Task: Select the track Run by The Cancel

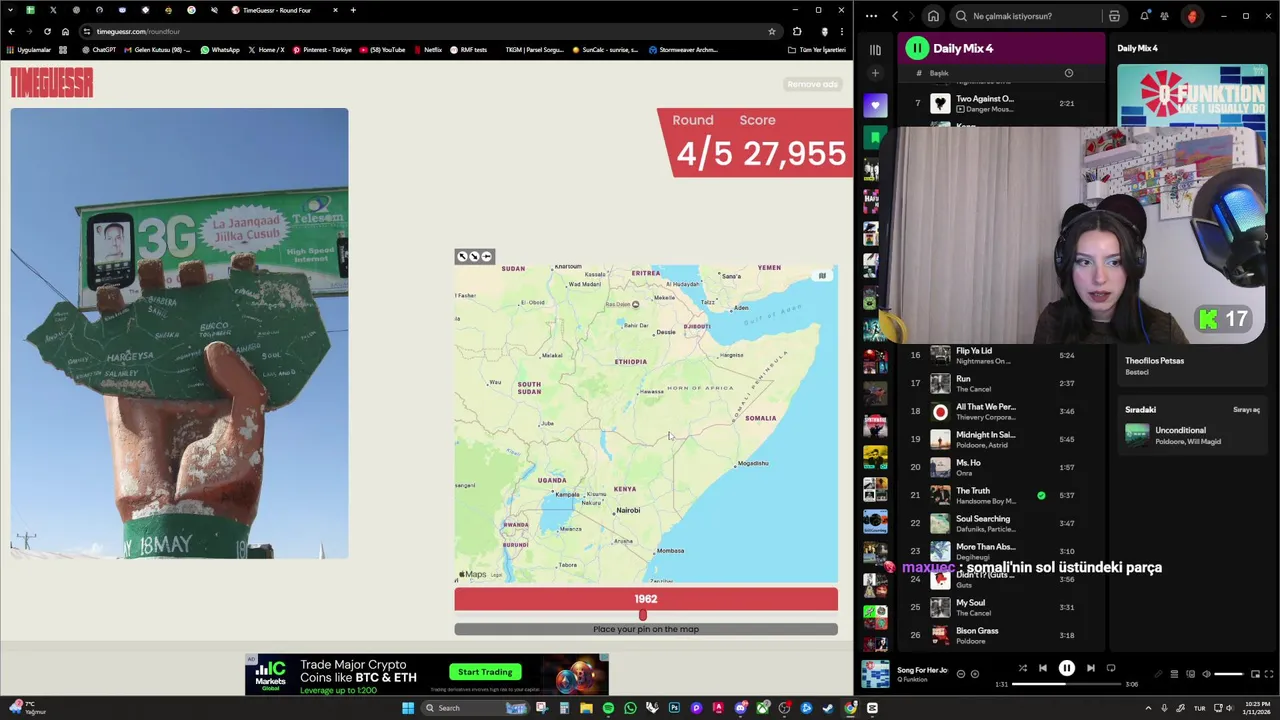Action: point(1000,383)
